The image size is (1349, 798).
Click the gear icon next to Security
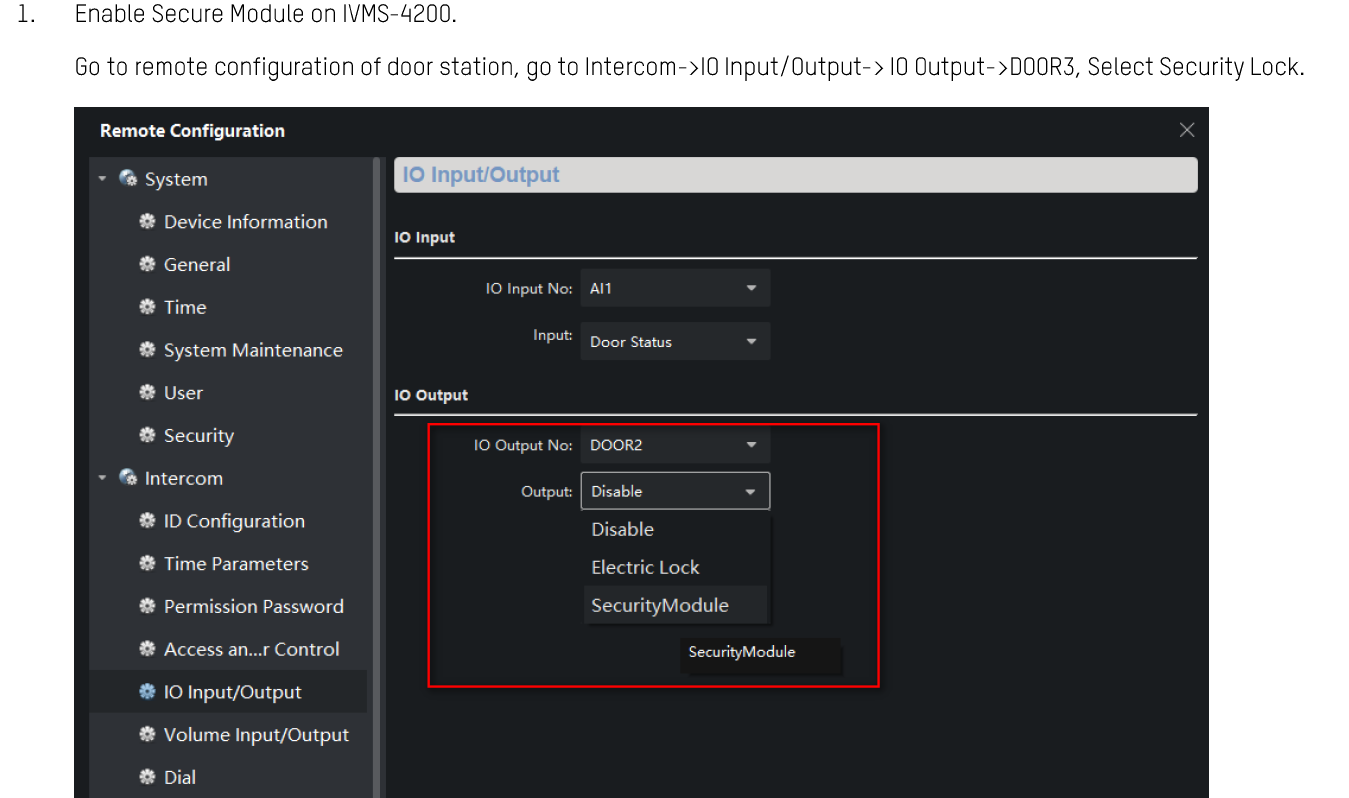point(147,436)
